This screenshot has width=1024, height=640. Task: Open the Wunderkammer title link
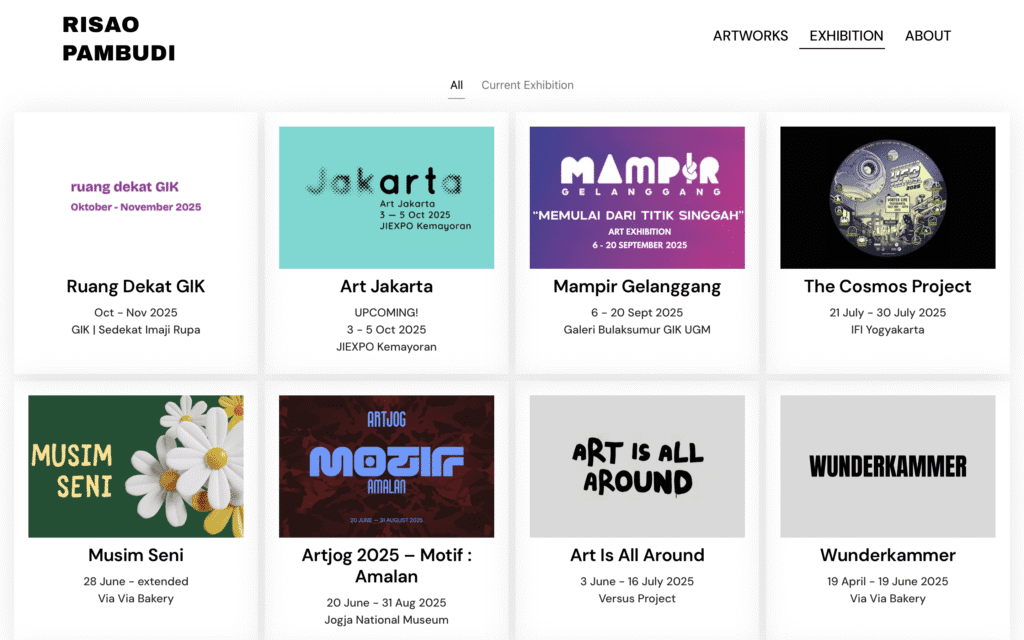(887, 555)
